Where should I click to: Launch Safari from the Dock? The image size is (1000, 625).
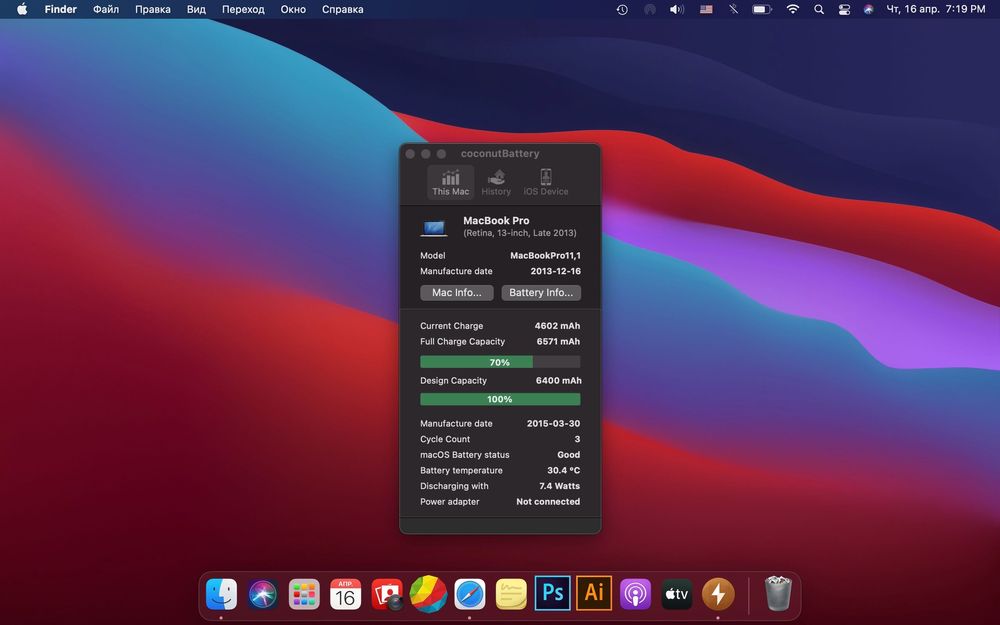coord(470,594)
